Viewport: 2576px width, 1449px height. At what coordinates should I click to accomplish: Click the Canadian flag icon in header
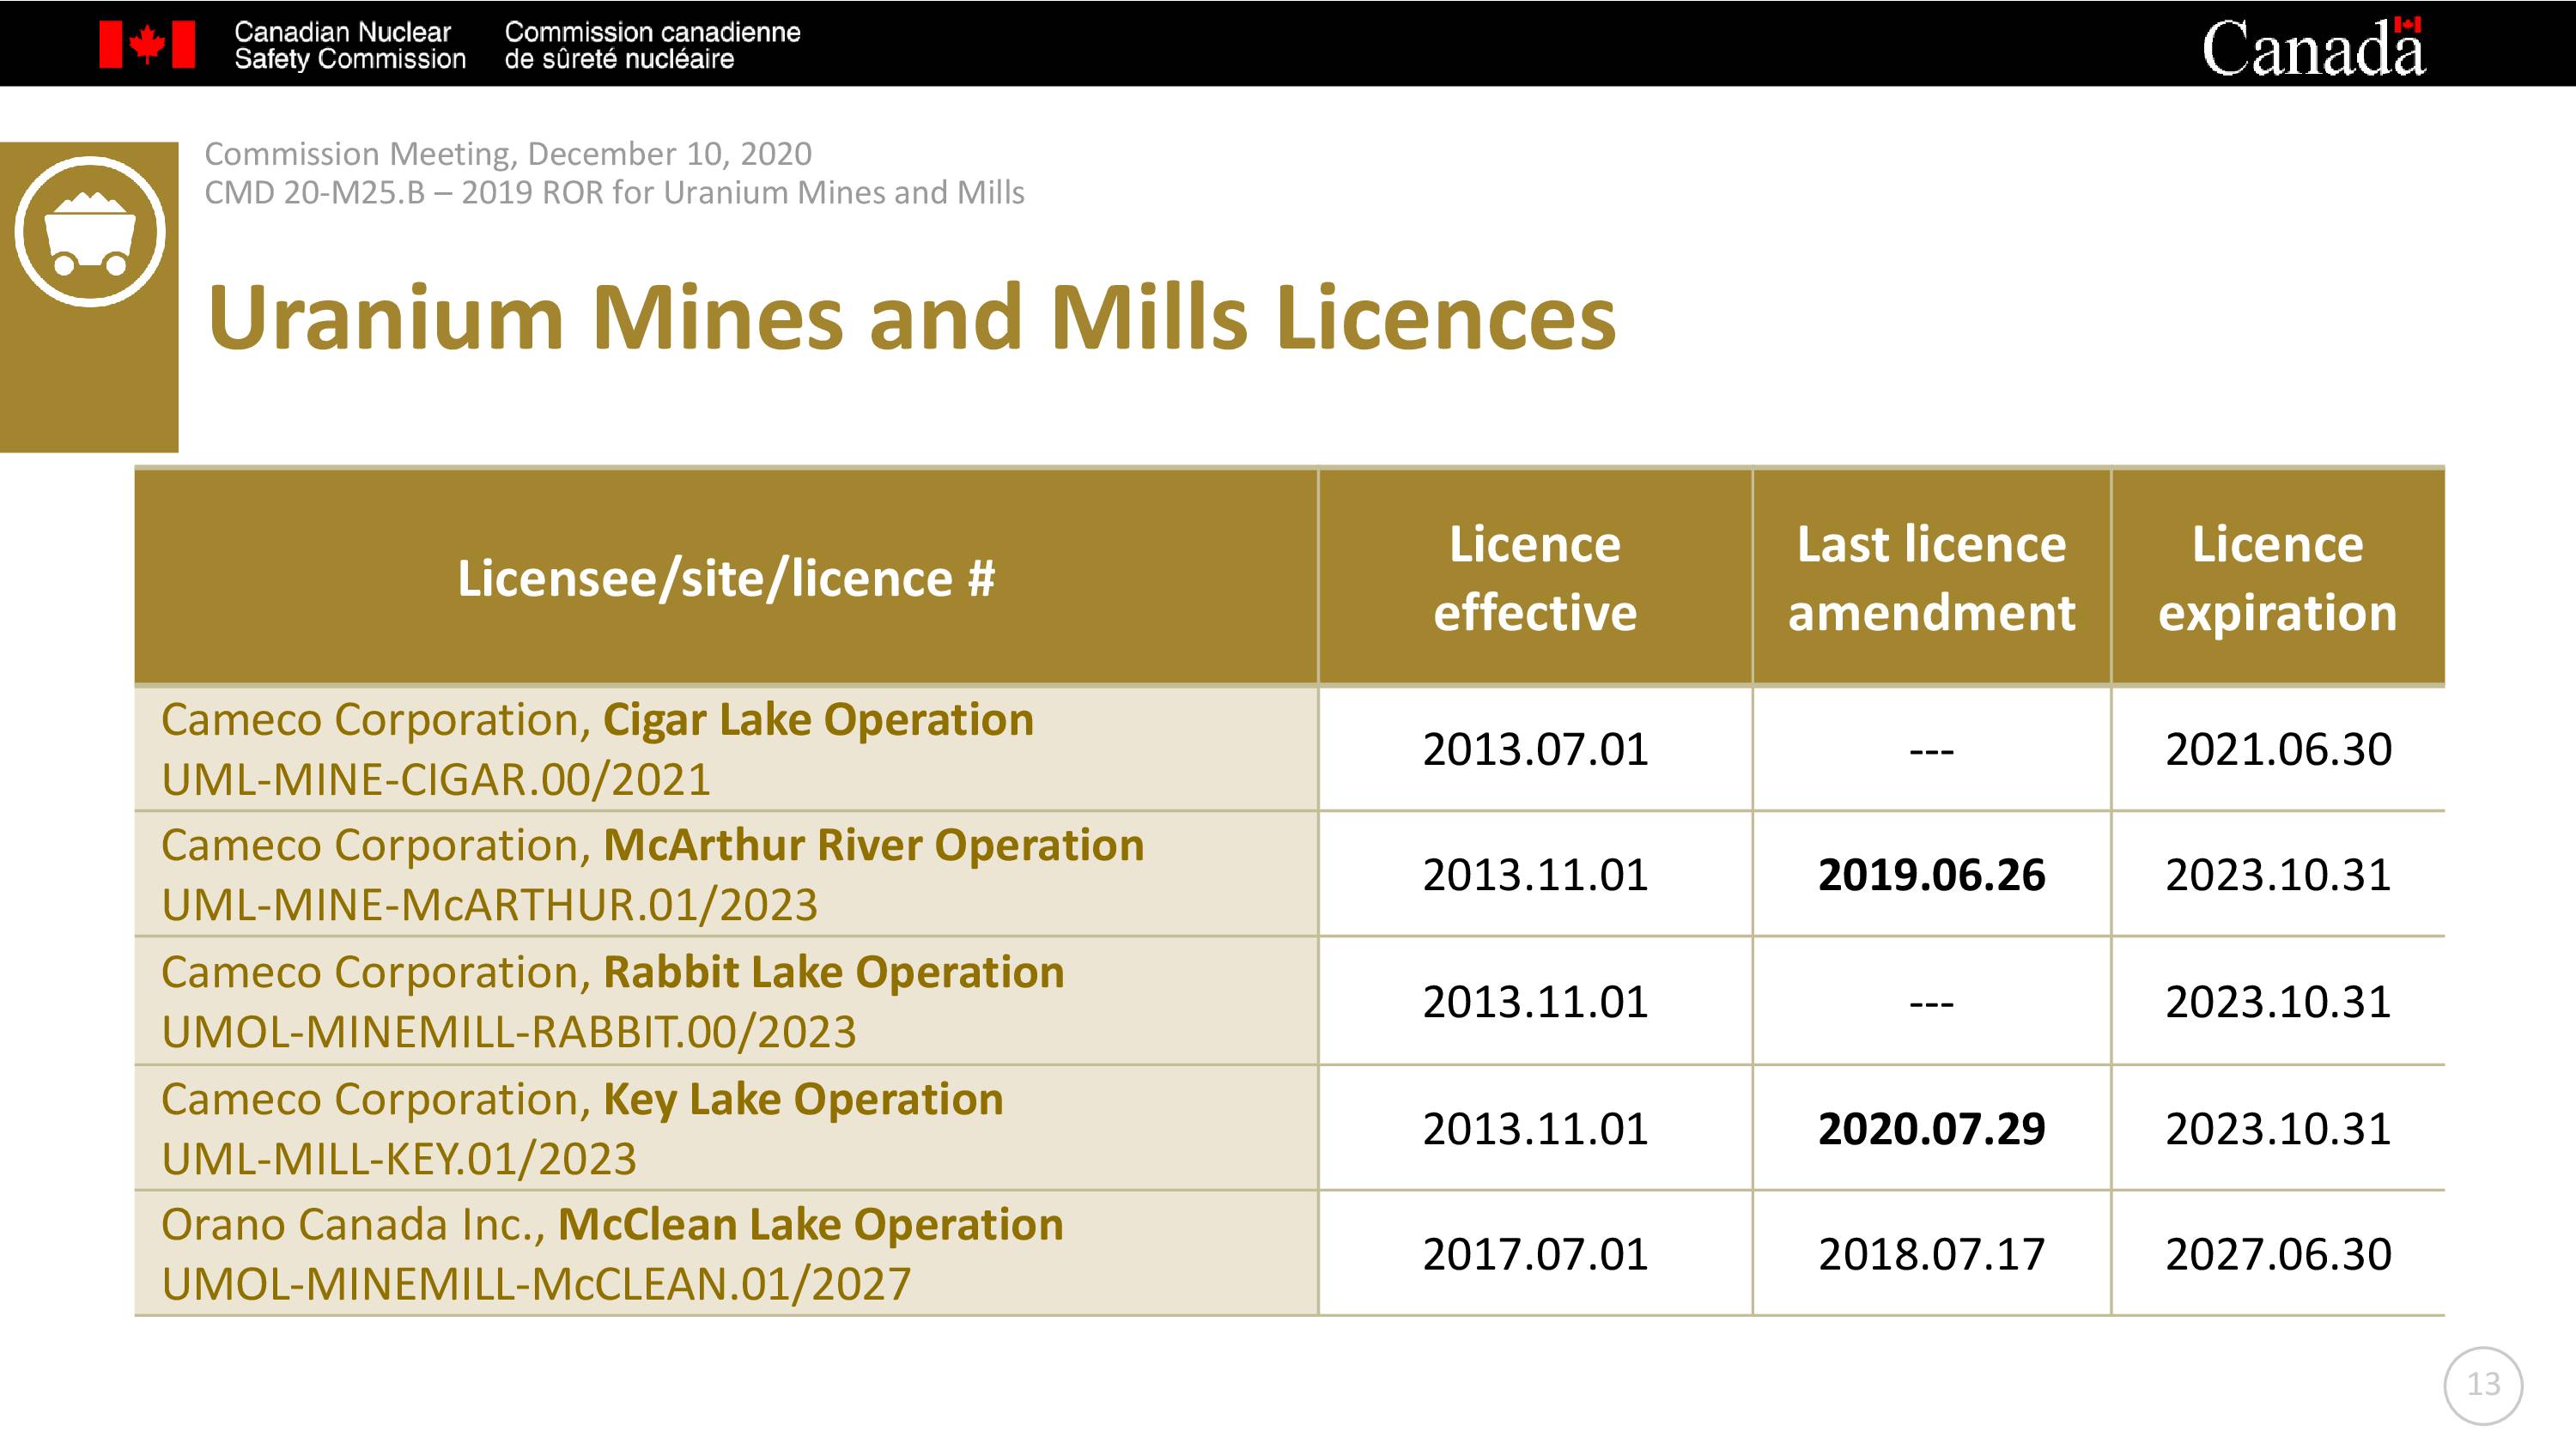(x=147, y=45)
